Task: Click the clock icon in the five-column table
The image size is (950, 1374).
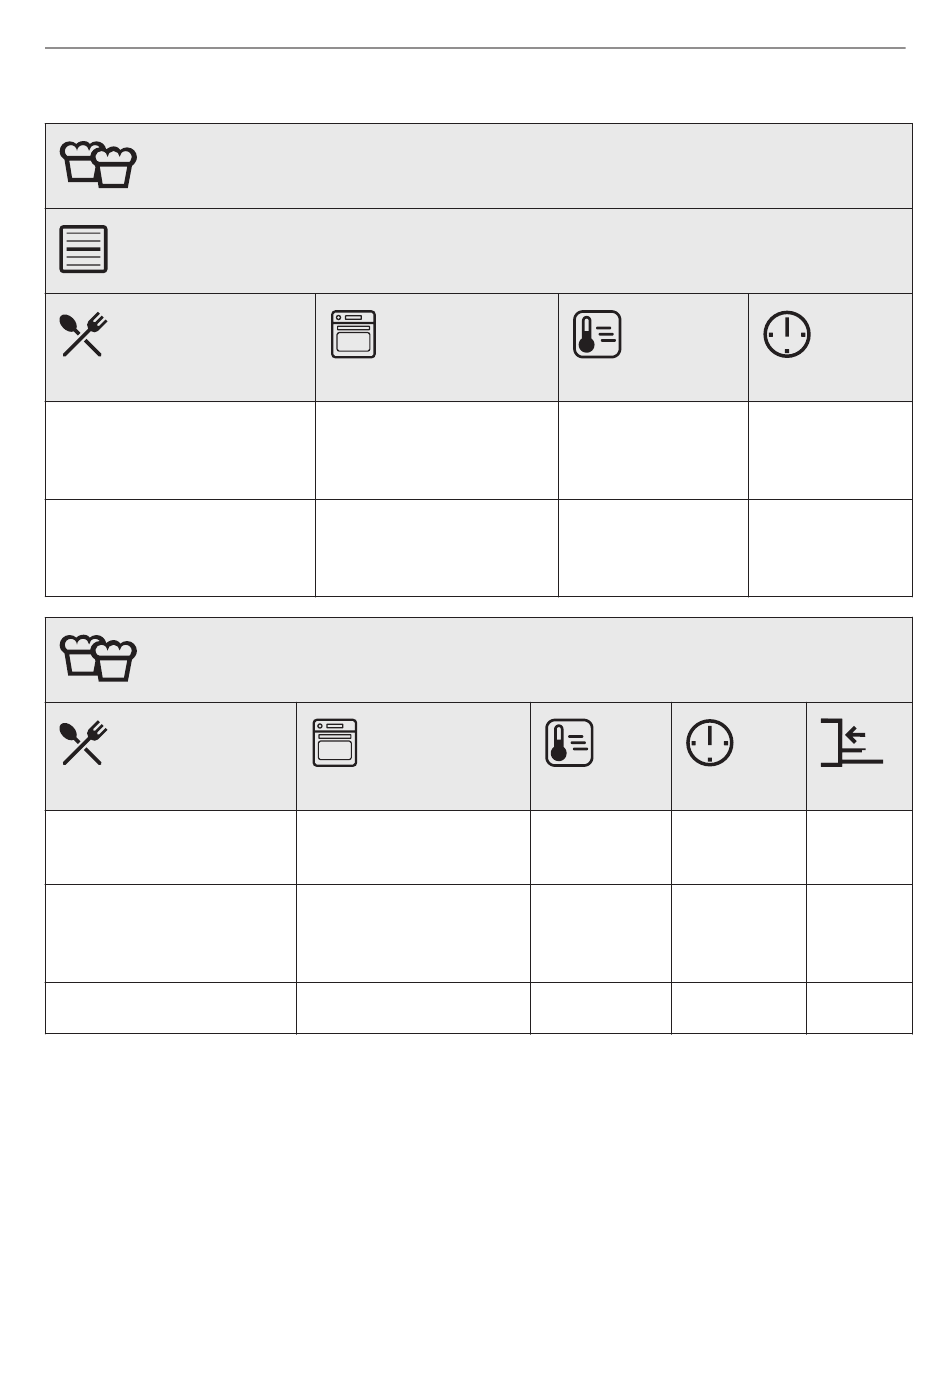Action: (710, 744)
